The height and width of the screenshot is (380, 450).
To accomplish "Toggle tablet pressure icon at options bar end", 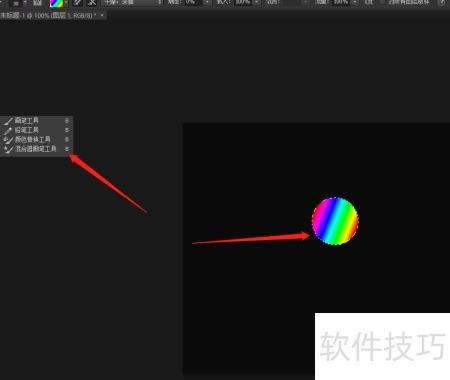I will (x=441, y=2).
